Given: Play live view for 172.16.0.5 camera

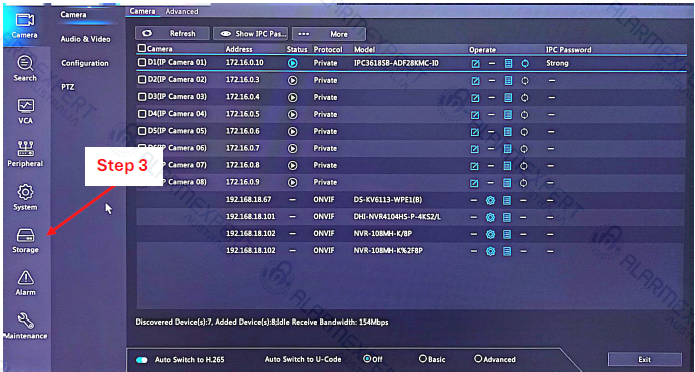Looking at the screenshot, I should [x=292, y=114].
